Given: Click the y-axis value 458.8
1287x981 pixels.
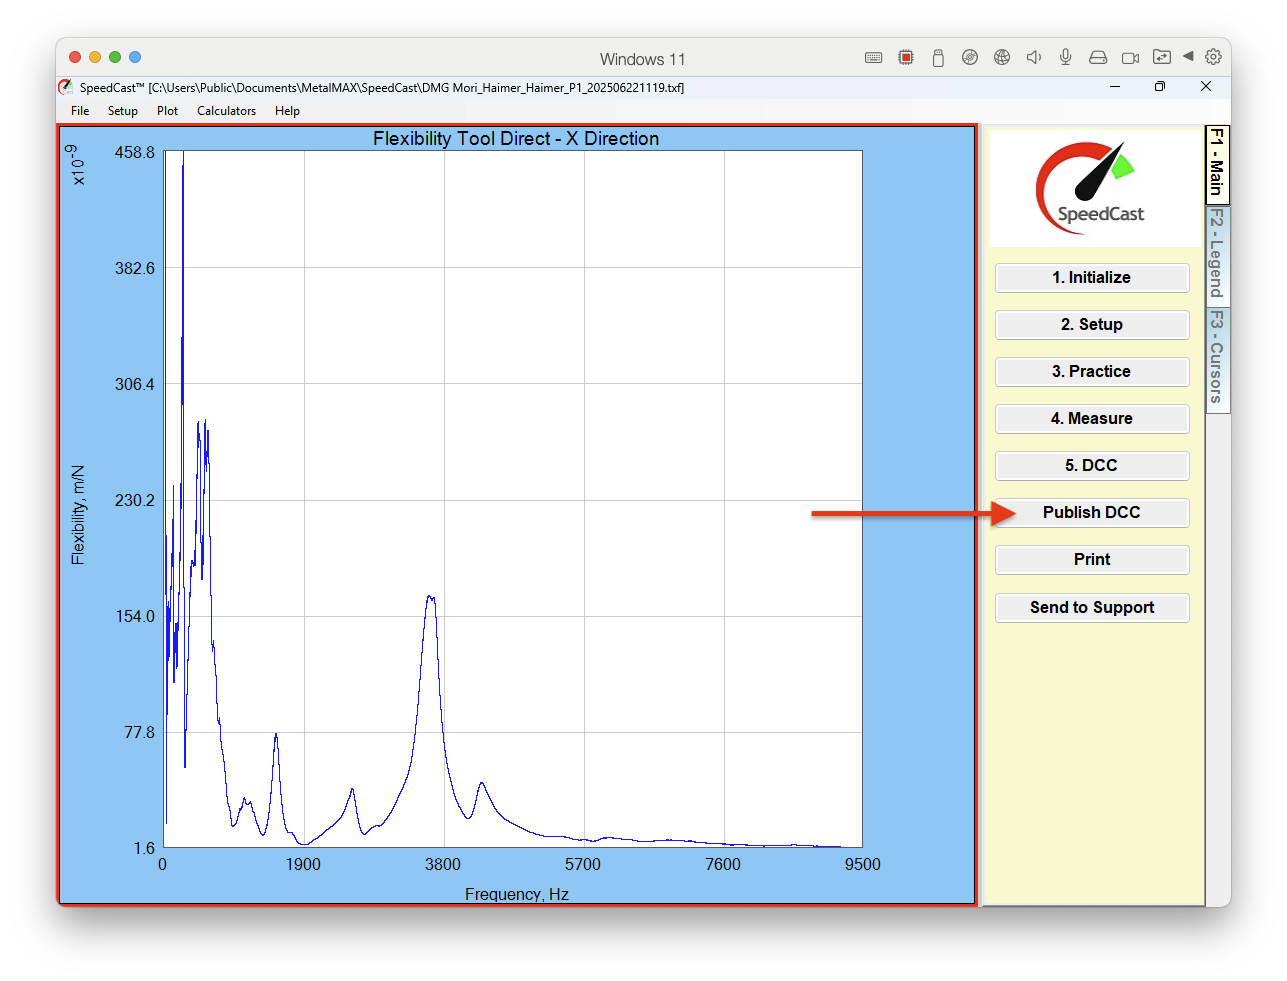Looking at the screenshot, I should pos(135,153).
